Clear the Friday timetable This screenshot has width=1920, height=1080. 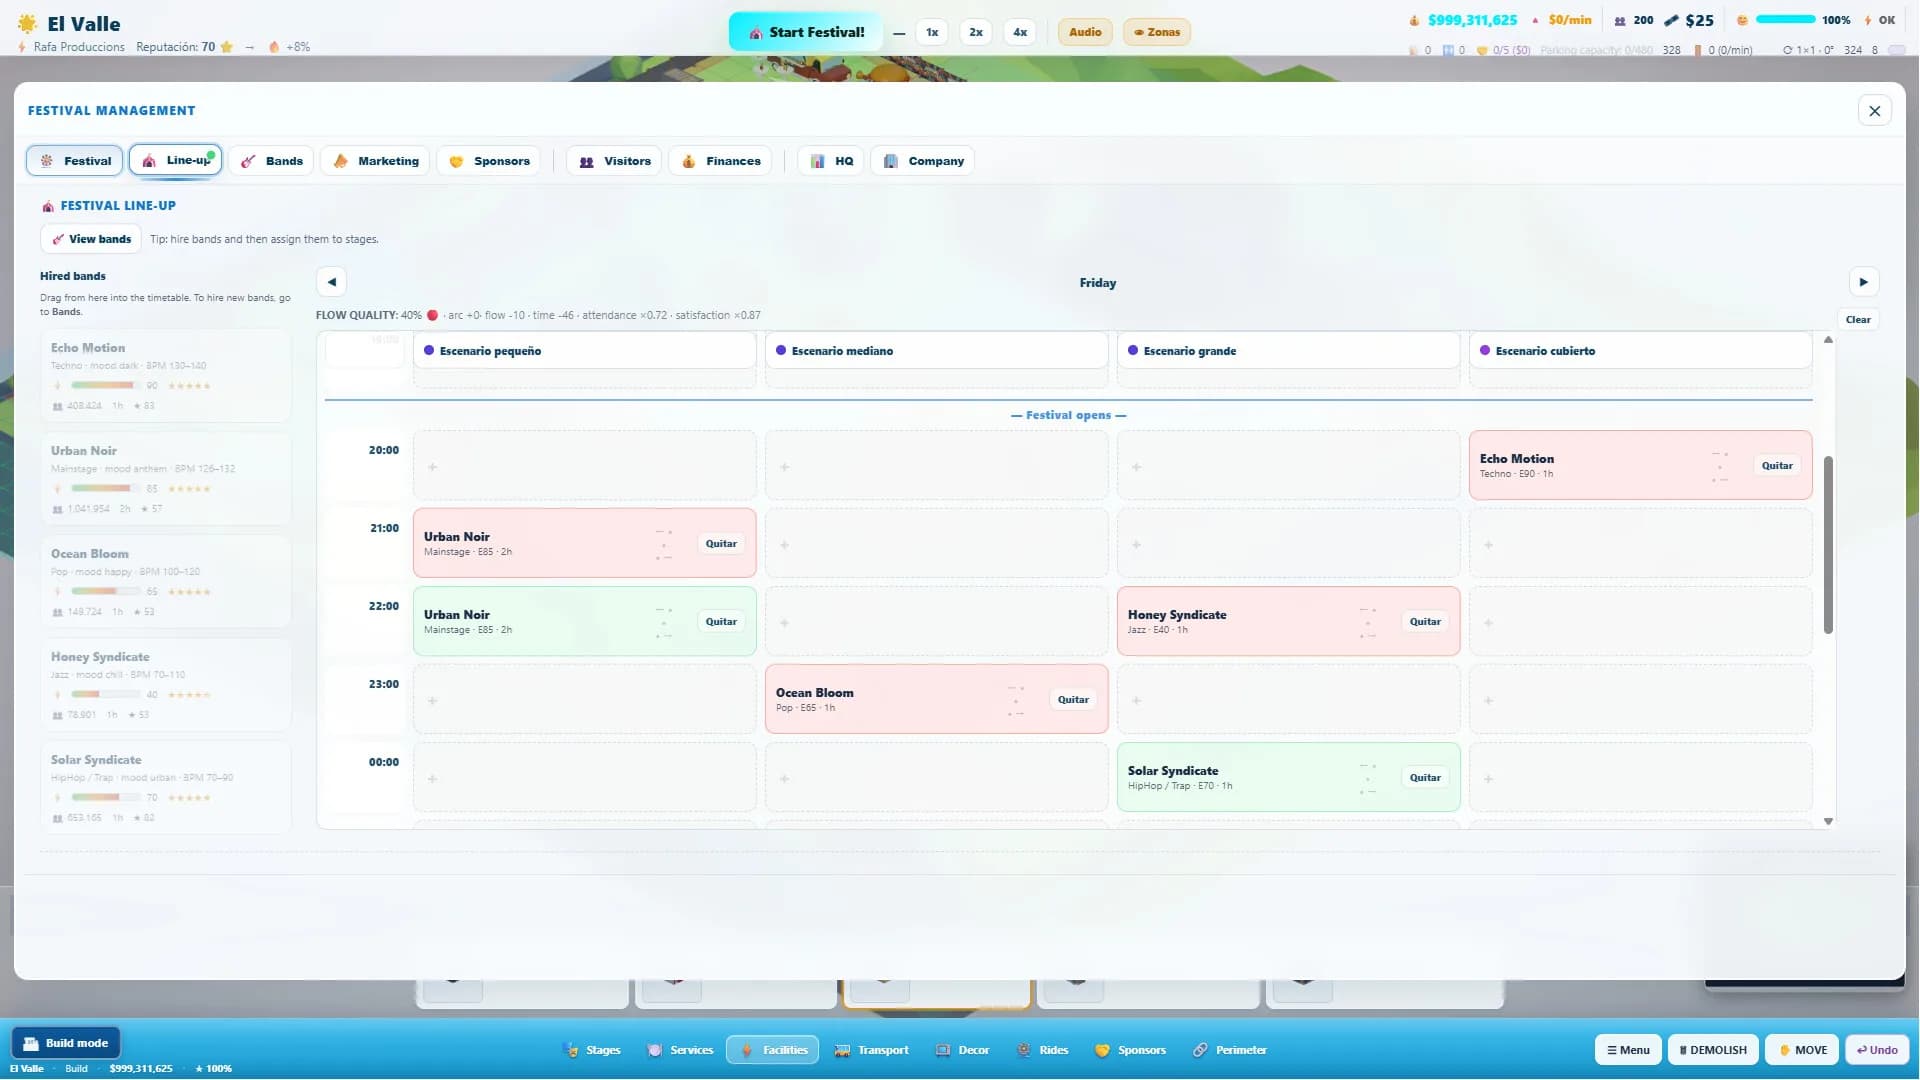pyautogui.click(x=1858, y=320)
